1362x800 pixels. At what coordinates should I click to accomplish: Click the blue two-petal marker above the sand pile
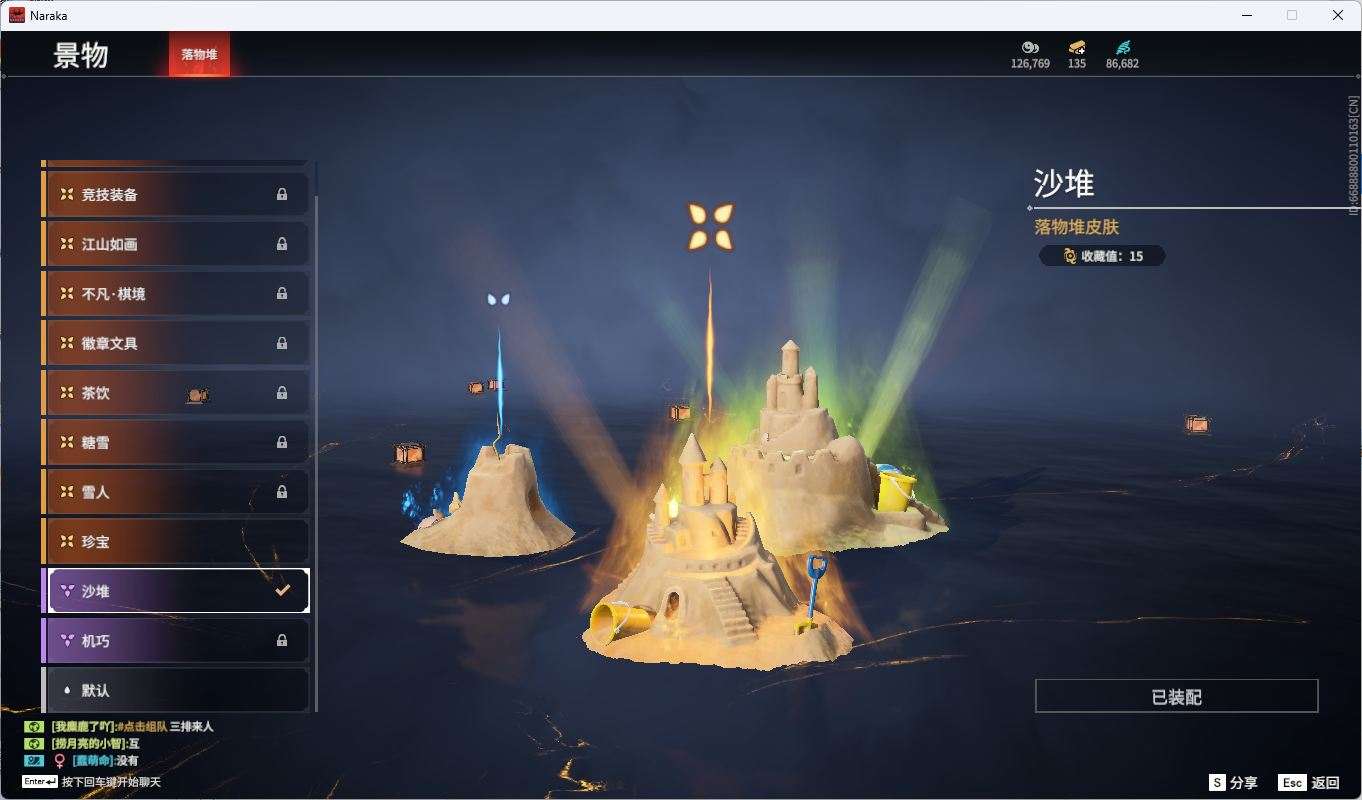click(498, 299)
